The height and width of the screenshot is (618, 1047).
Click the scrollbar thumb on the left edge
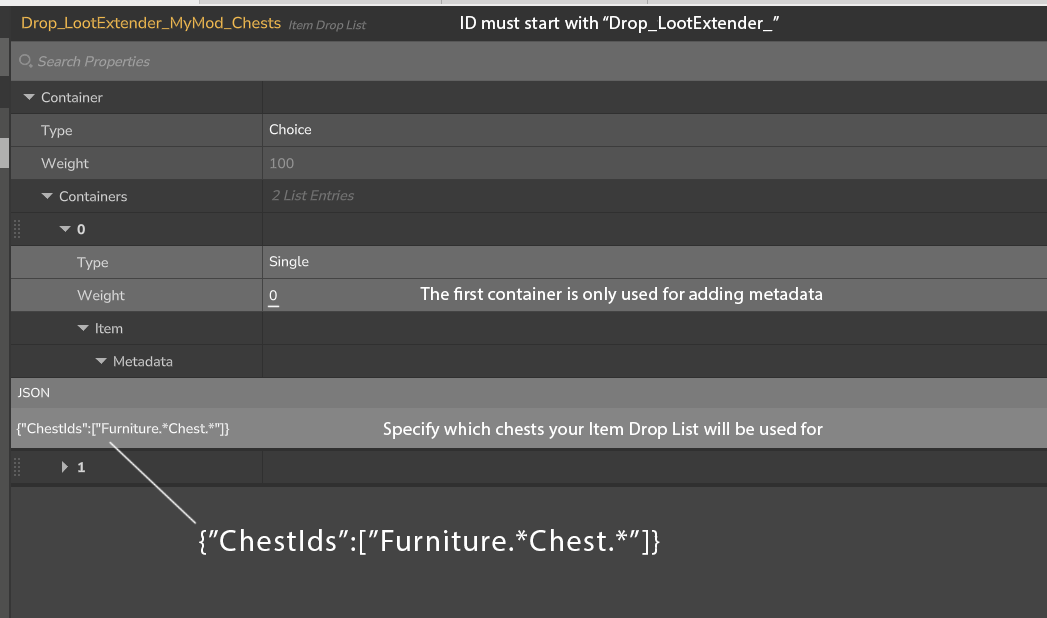click(4, 152)
